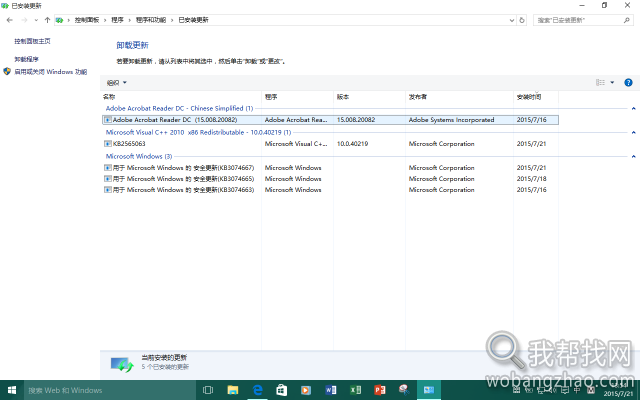Click 控制面板 in the address breadcrumb

point(87,20)
